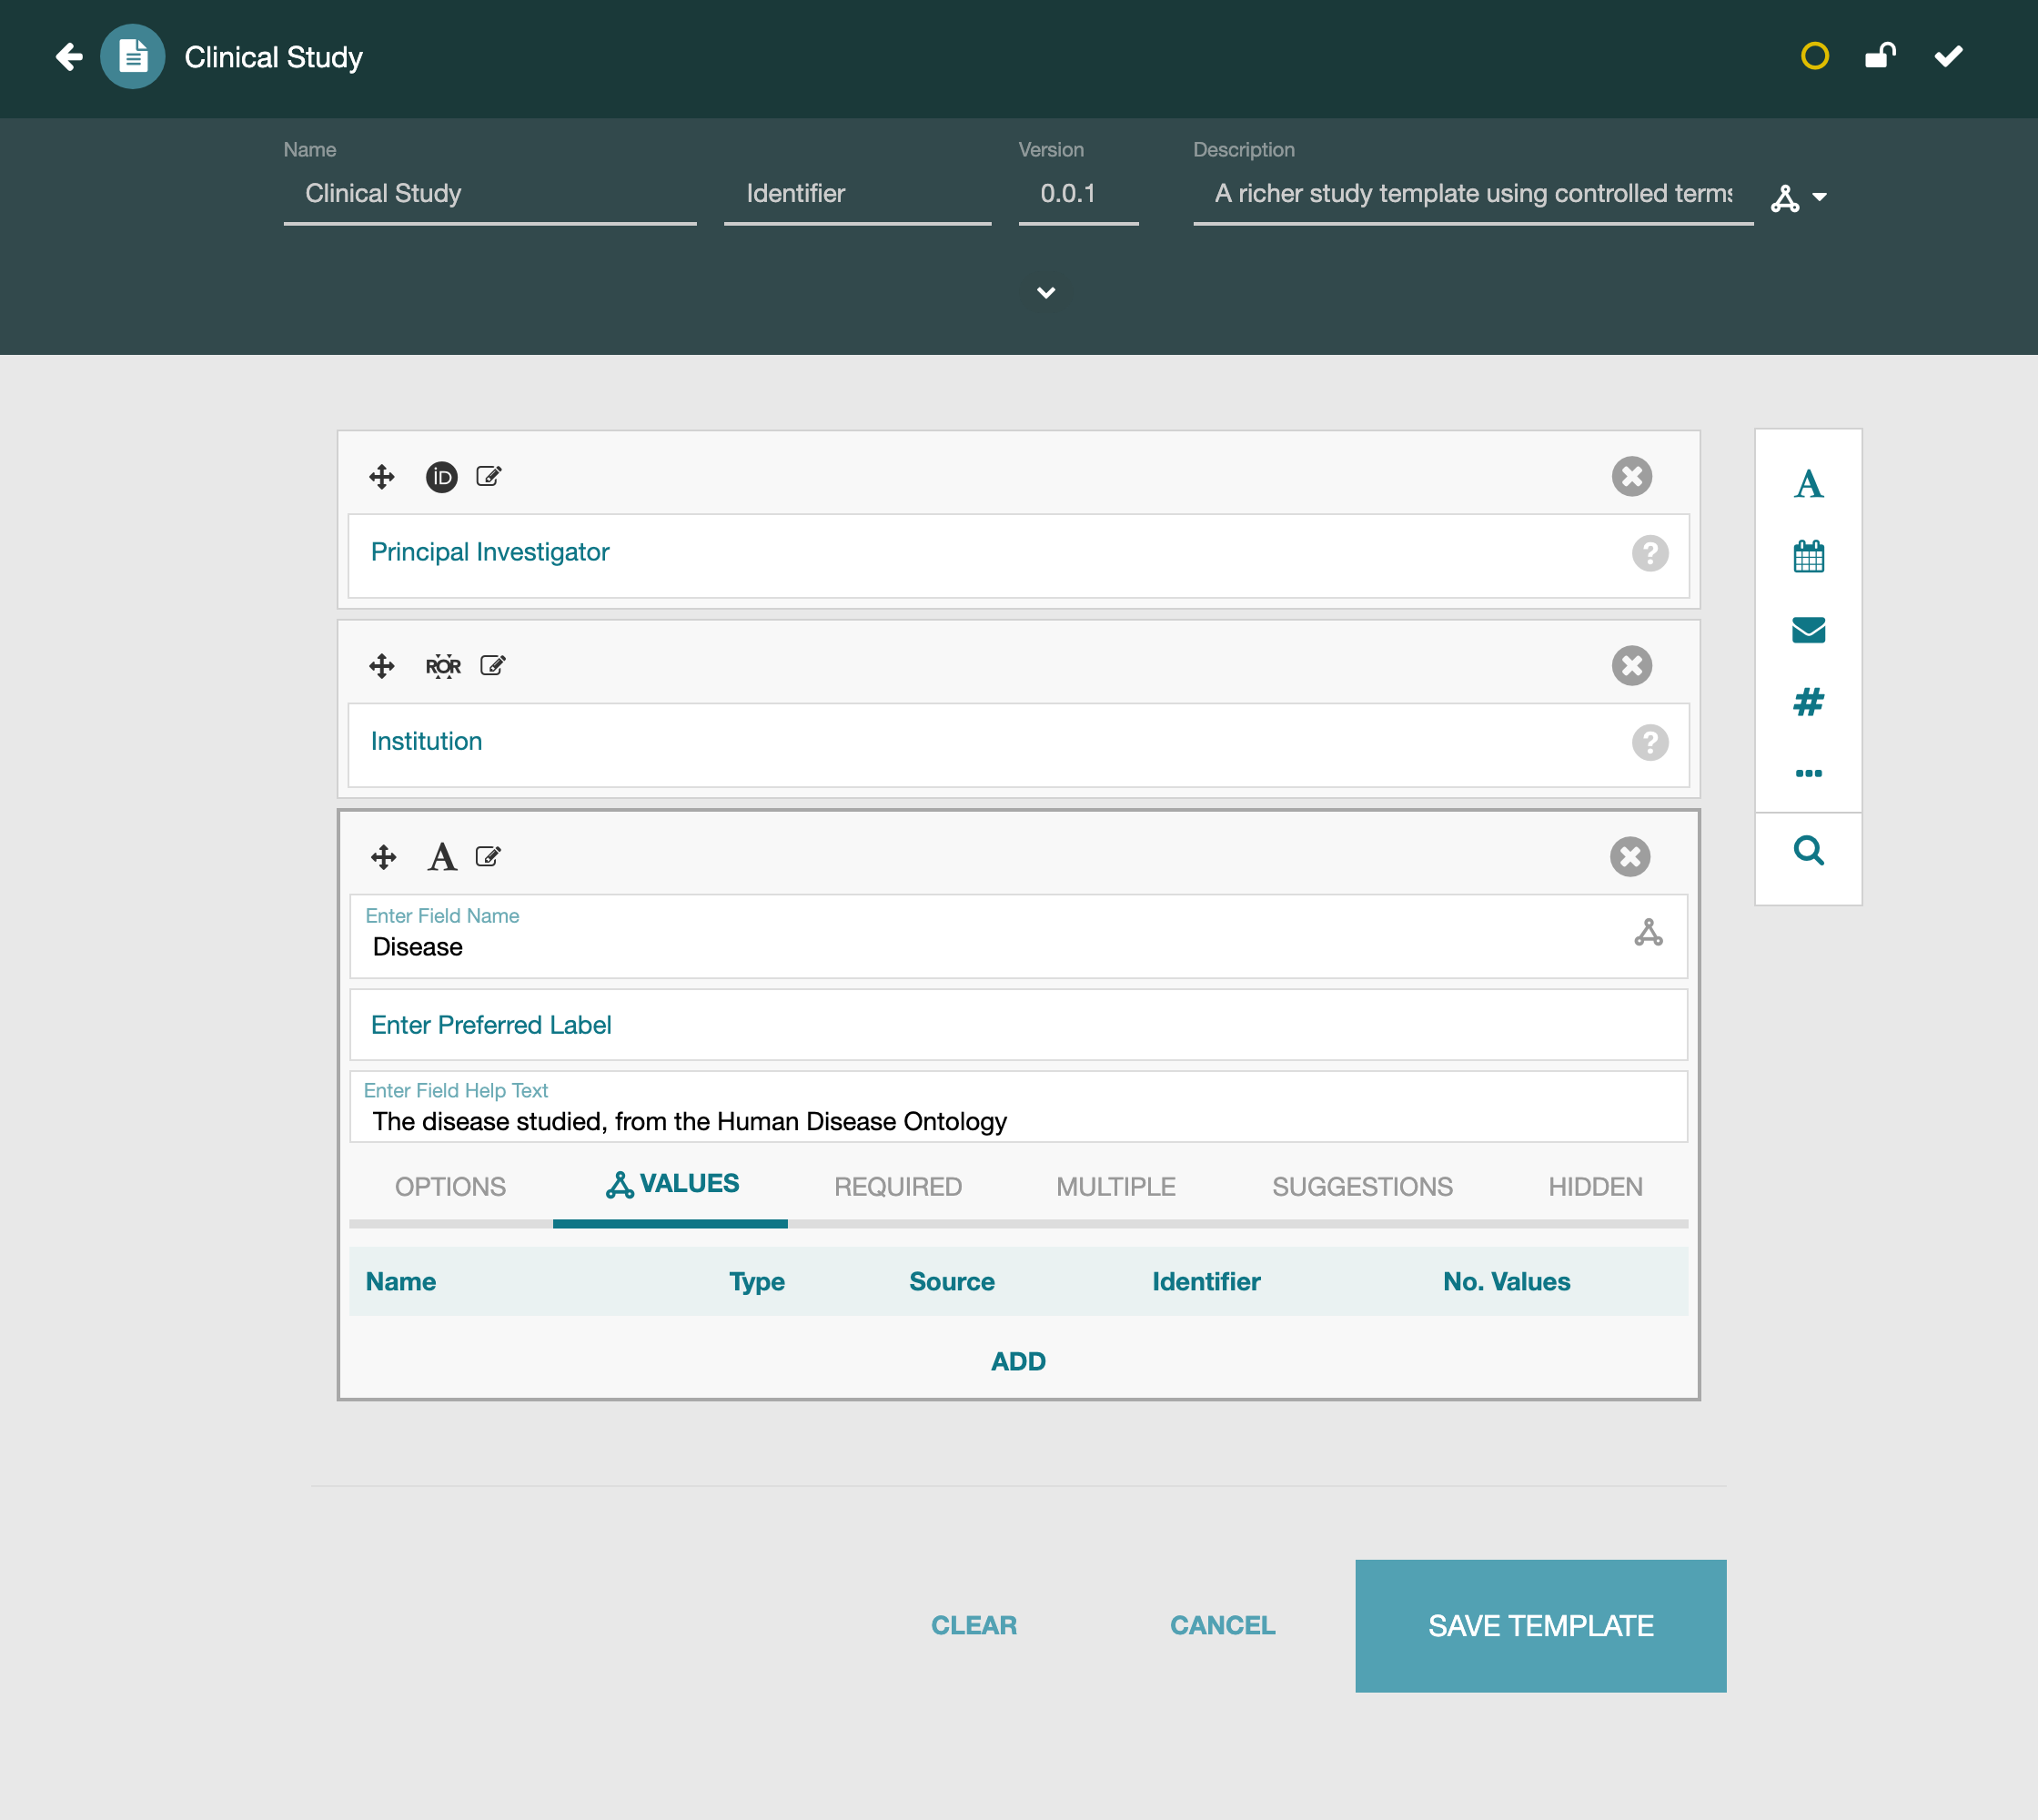This screenshot has height=1820, width=2038.
Task: Go back using the header arrow
Action: pos(69,57)
